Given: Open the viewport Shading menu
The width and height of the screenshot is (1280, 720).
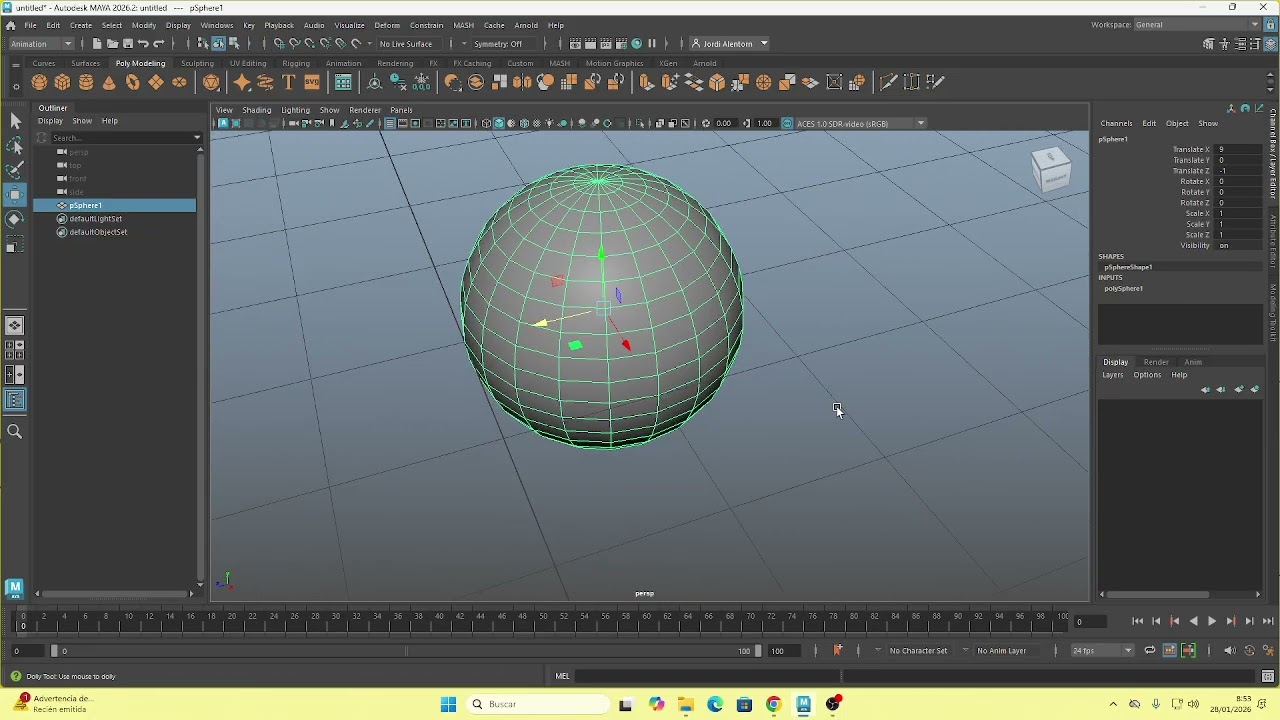Looking at the screenshot, I should 257,110.
